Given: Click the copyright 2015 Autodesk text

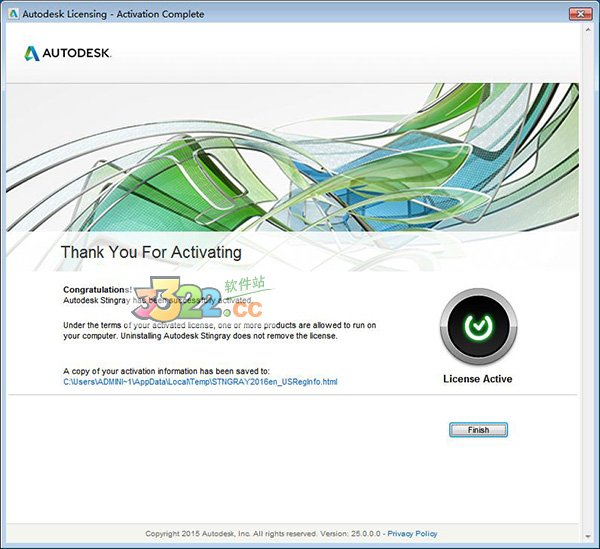Looking at the screenshot, I should pyautogui.click(x=263, y=533).
